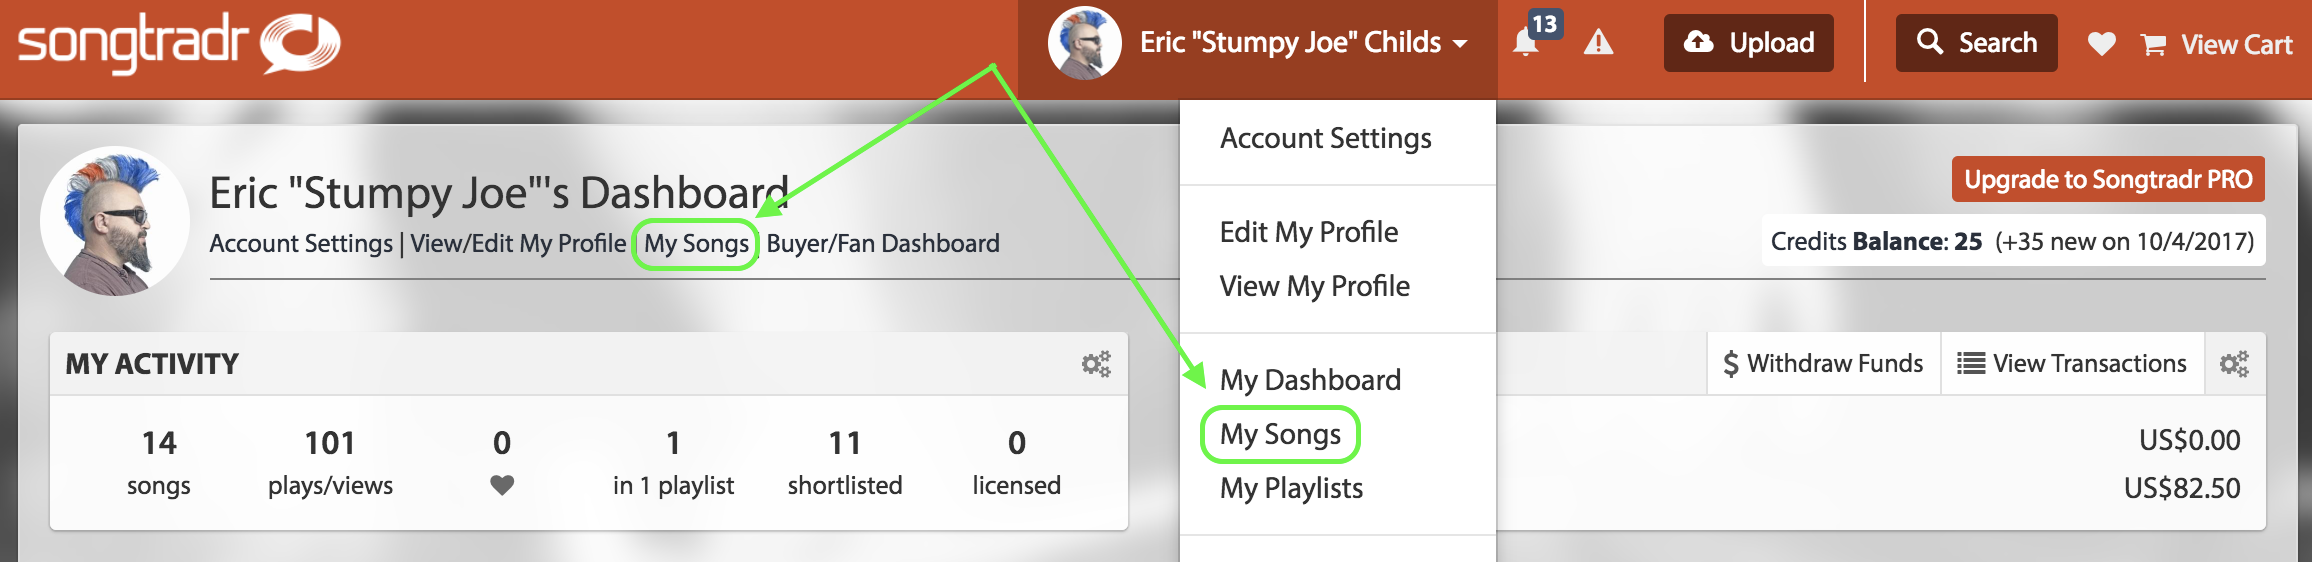Click the gears icon beside View Transactions
The width and height of the screenshot is (2312, 562).
click(2234, 364)
